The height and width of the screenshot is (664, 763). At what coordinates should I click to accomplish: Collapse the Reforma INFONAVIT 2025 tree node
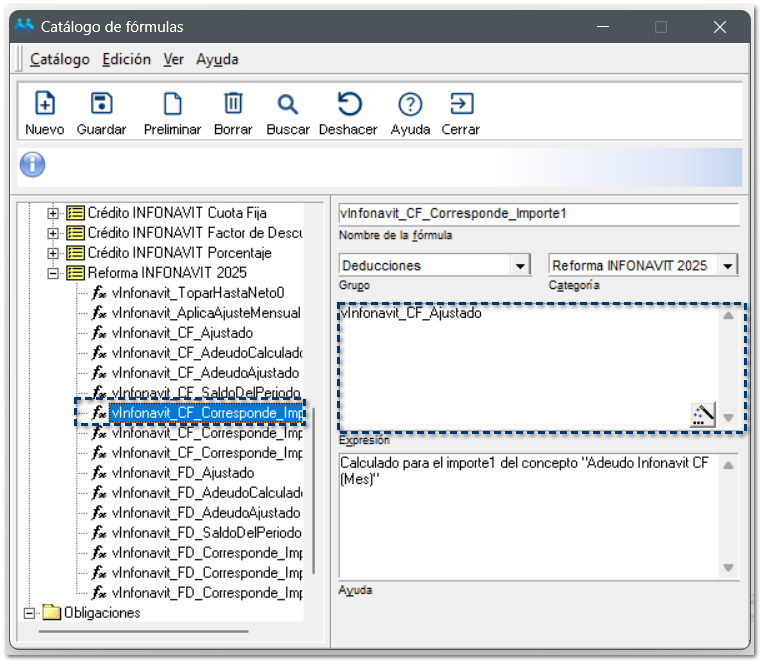[x=54, y=273]
